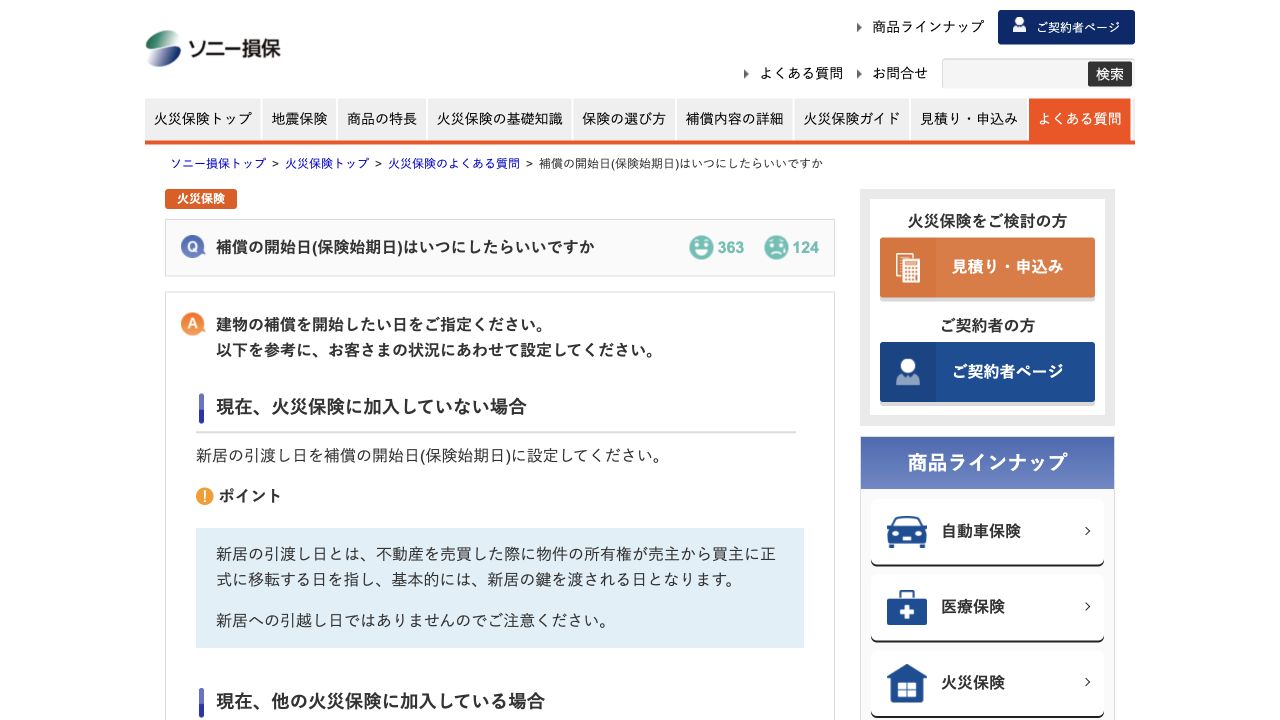The width and height of the screenshot is (1280, 720).
Task: Click the 363 helpful vote count
Action: point(731,247)
